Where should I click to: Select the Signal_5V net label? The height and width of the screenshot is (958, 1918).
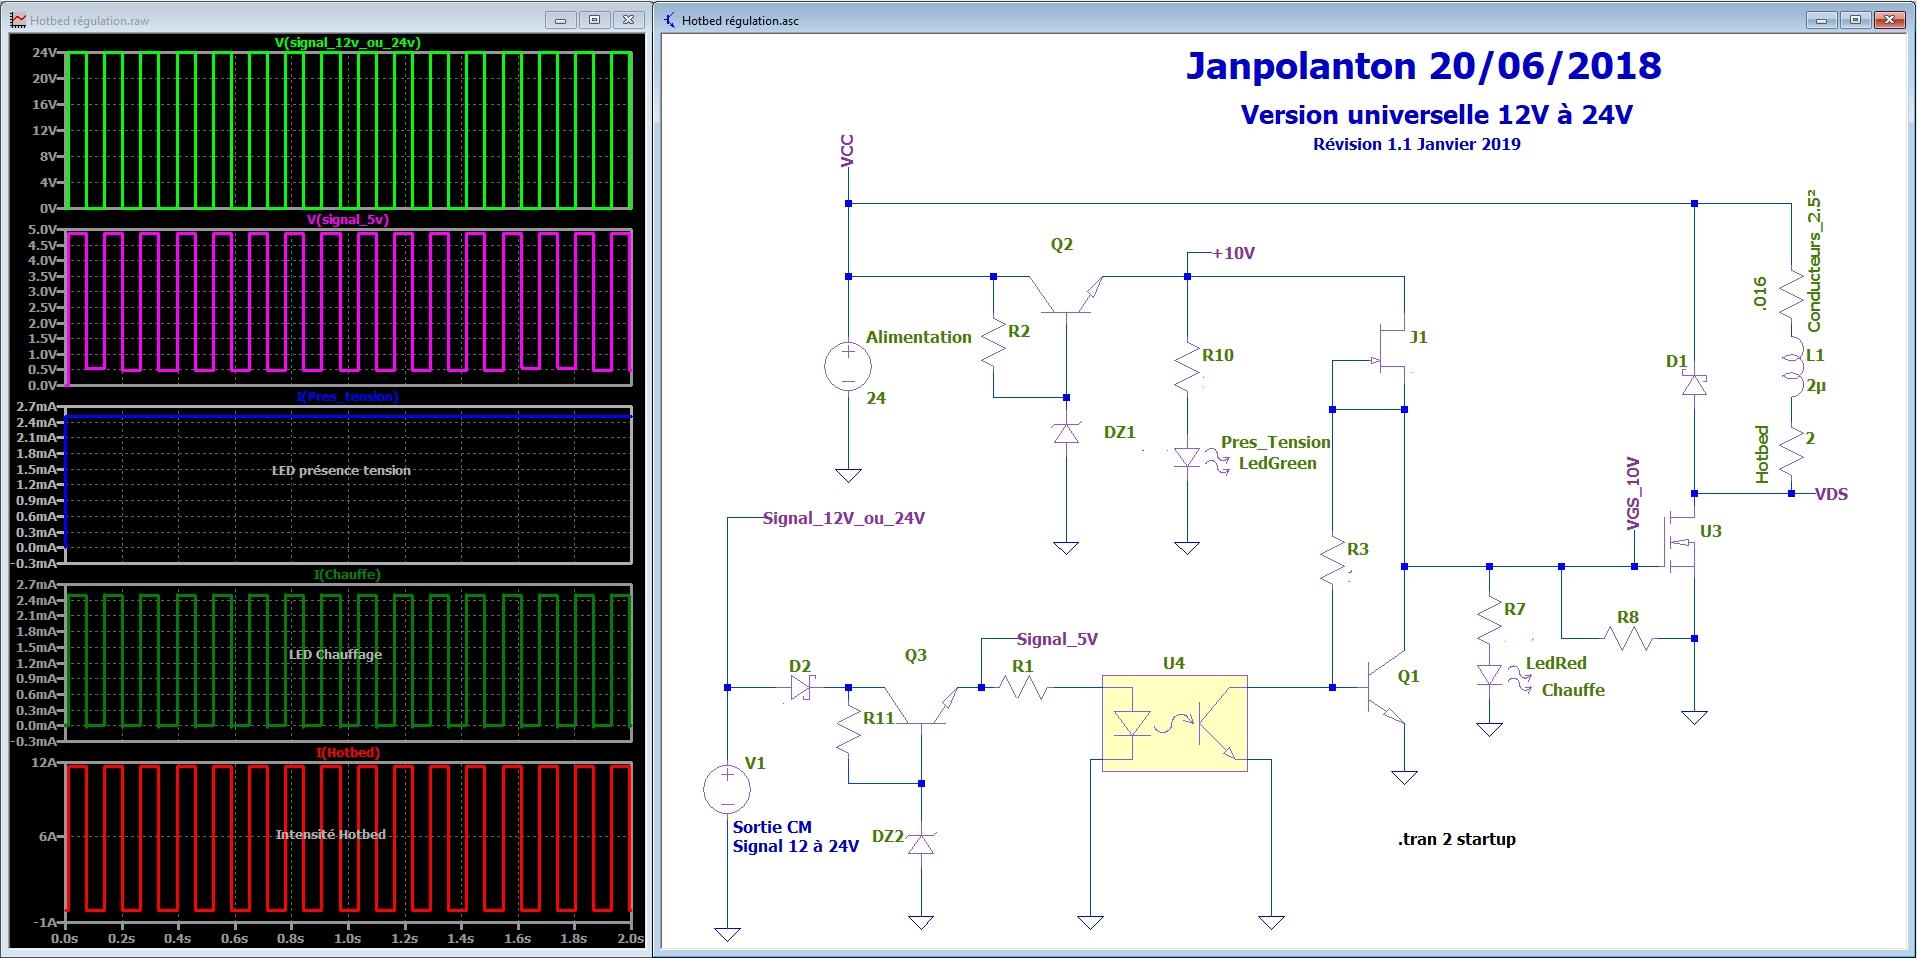[x=1057, y=639]
